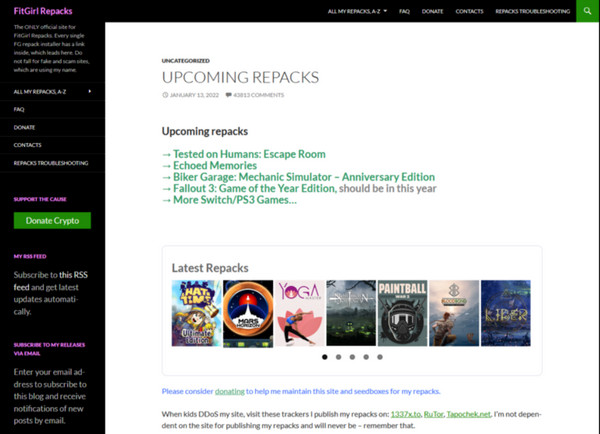
Task: Open Biker Garage: Mechanic Simulator Anniversary Edition
Action: coord(304,177)
